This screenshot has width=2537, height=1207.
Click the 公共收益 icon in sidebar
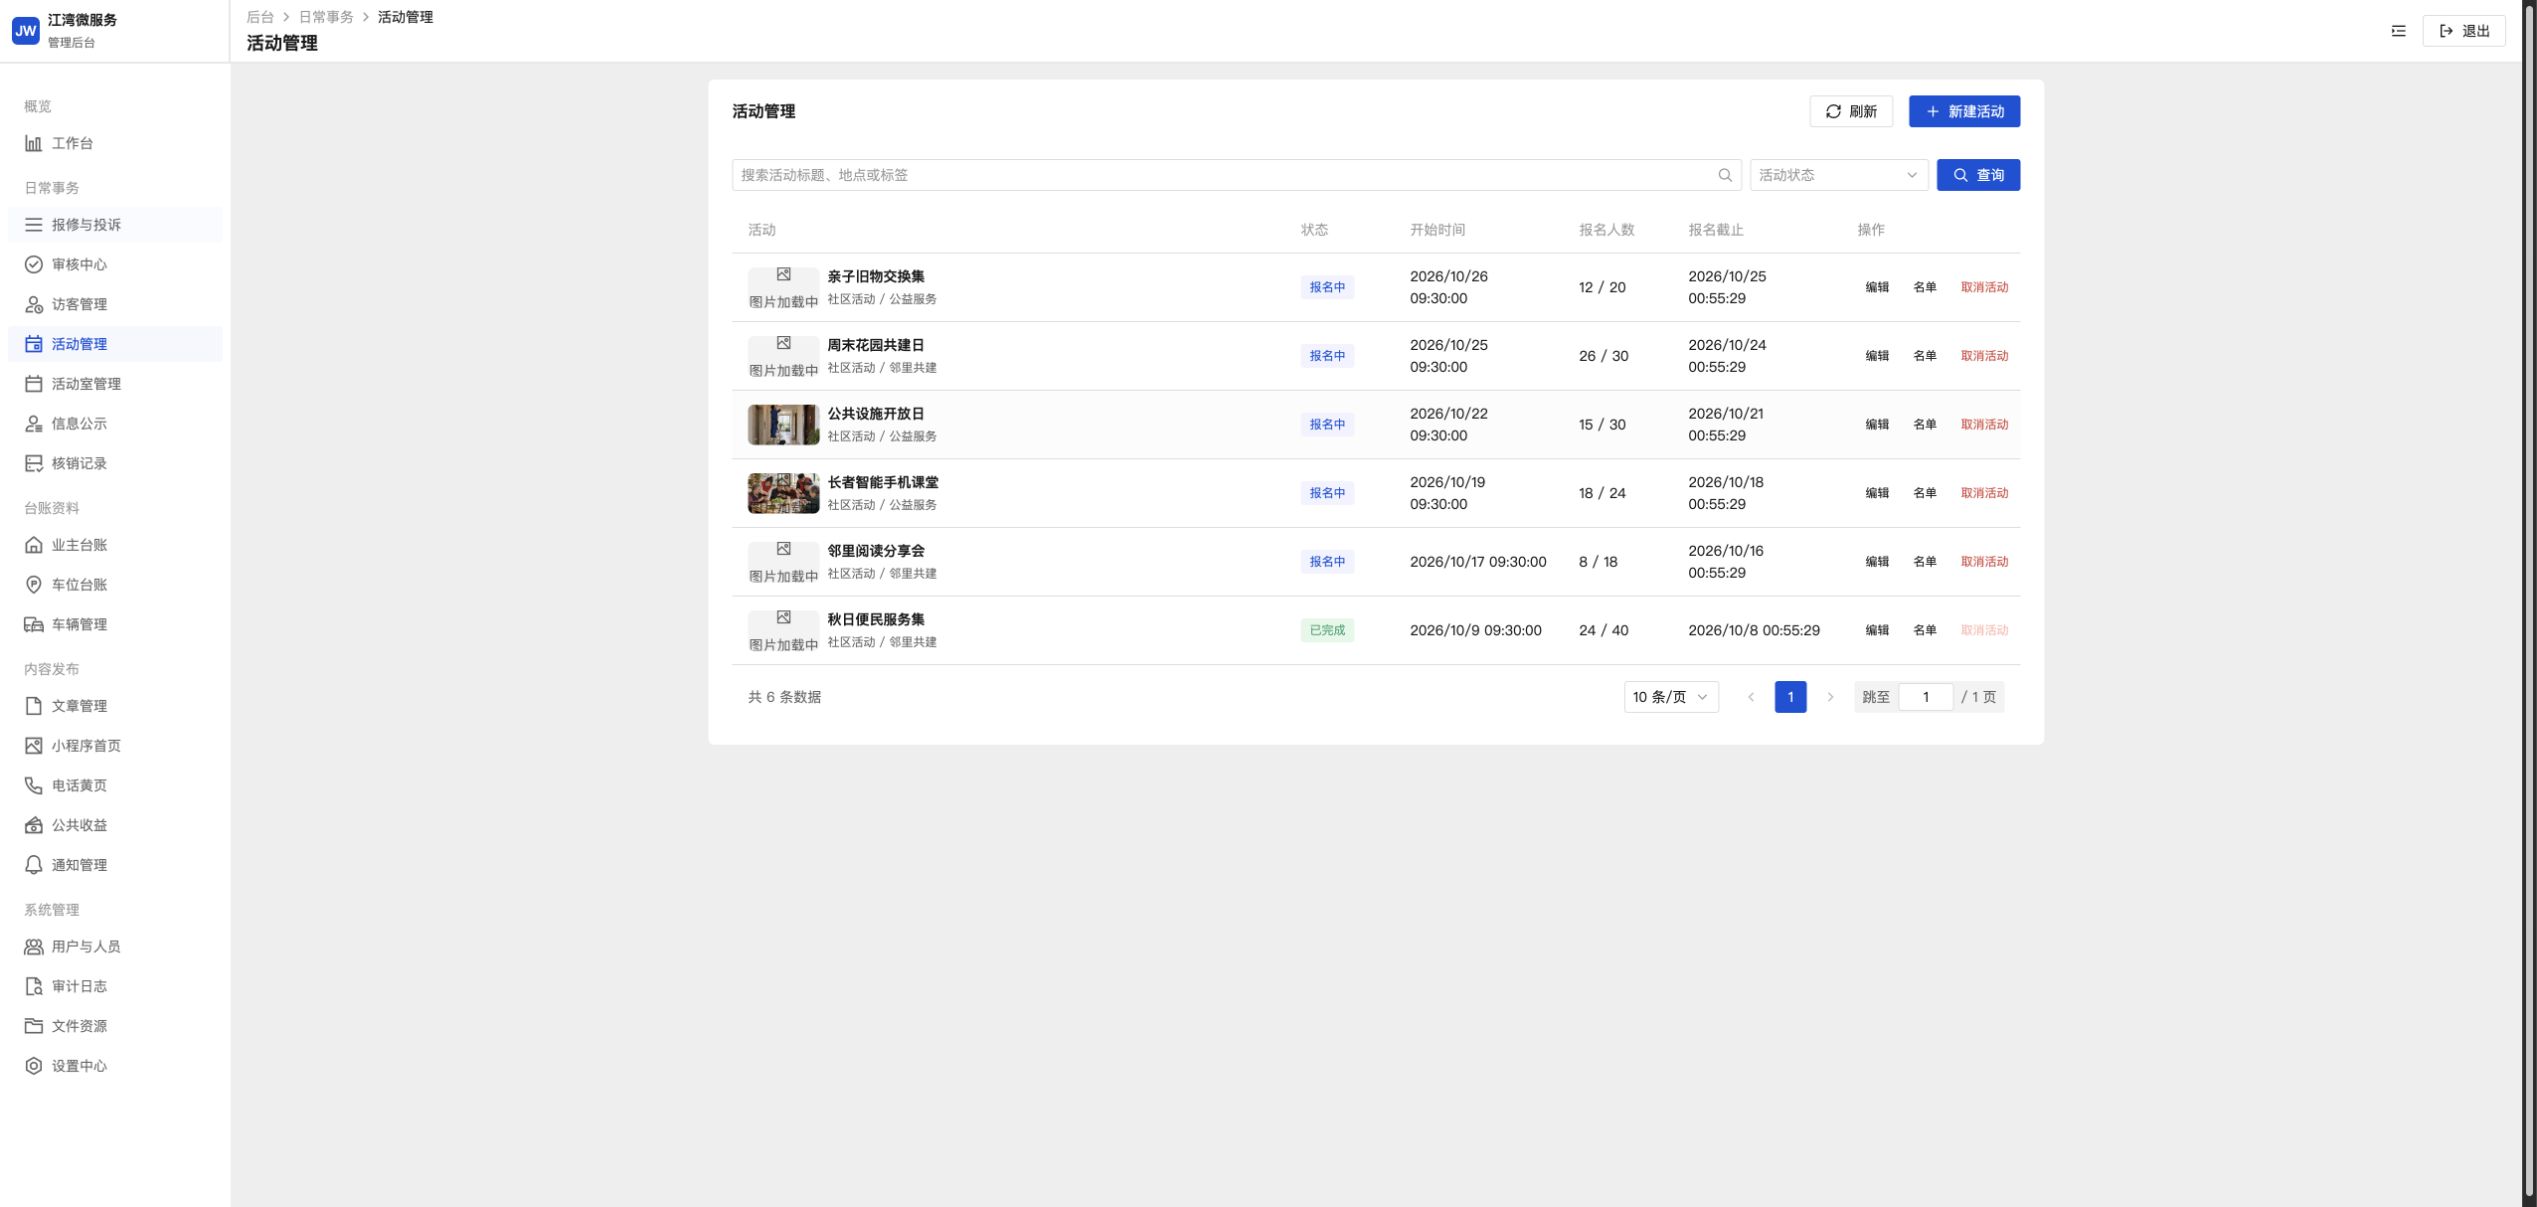(x=33, y=826)
